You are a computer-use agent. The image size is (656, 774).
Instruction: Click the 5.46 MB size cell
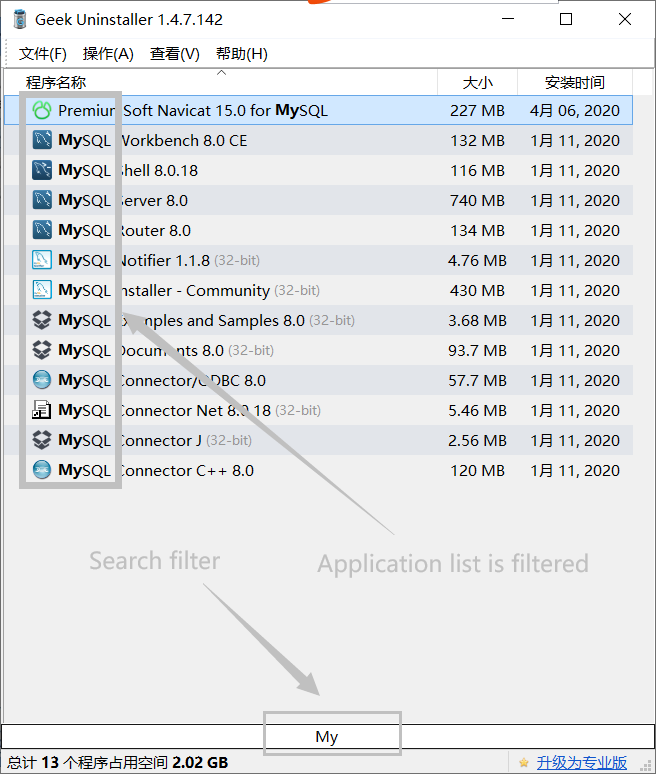point(477,410)
